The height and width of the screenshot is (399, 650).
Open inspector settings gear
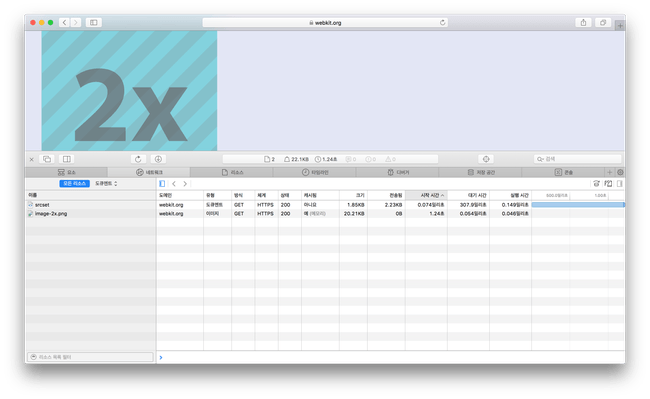point(620,172)
